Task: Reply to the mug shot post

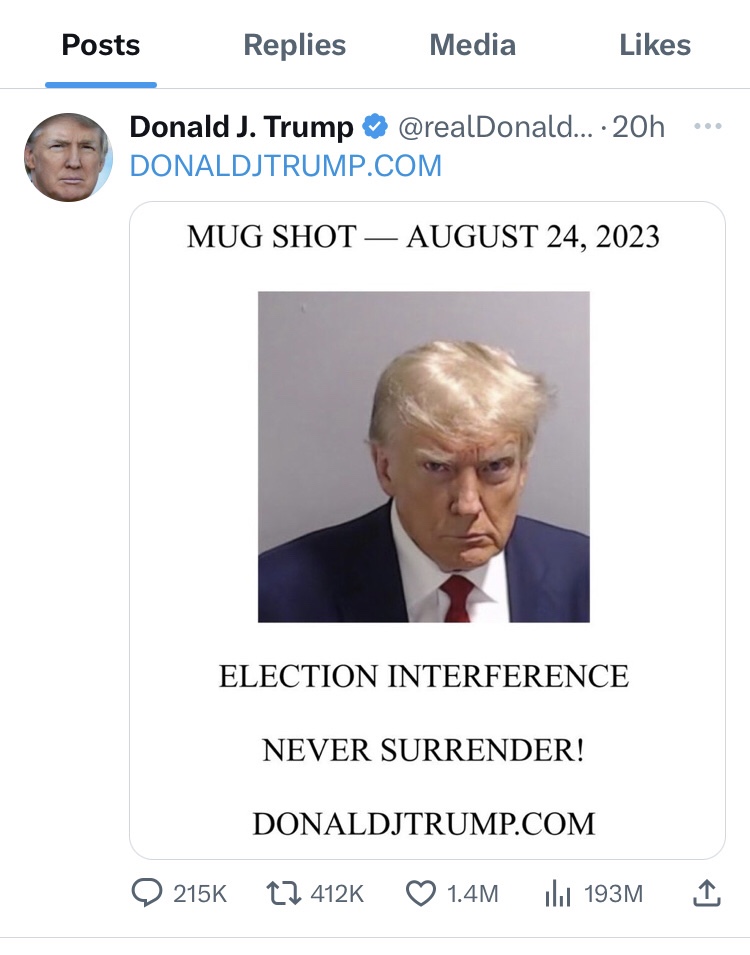Action: [x=147, y=893]
